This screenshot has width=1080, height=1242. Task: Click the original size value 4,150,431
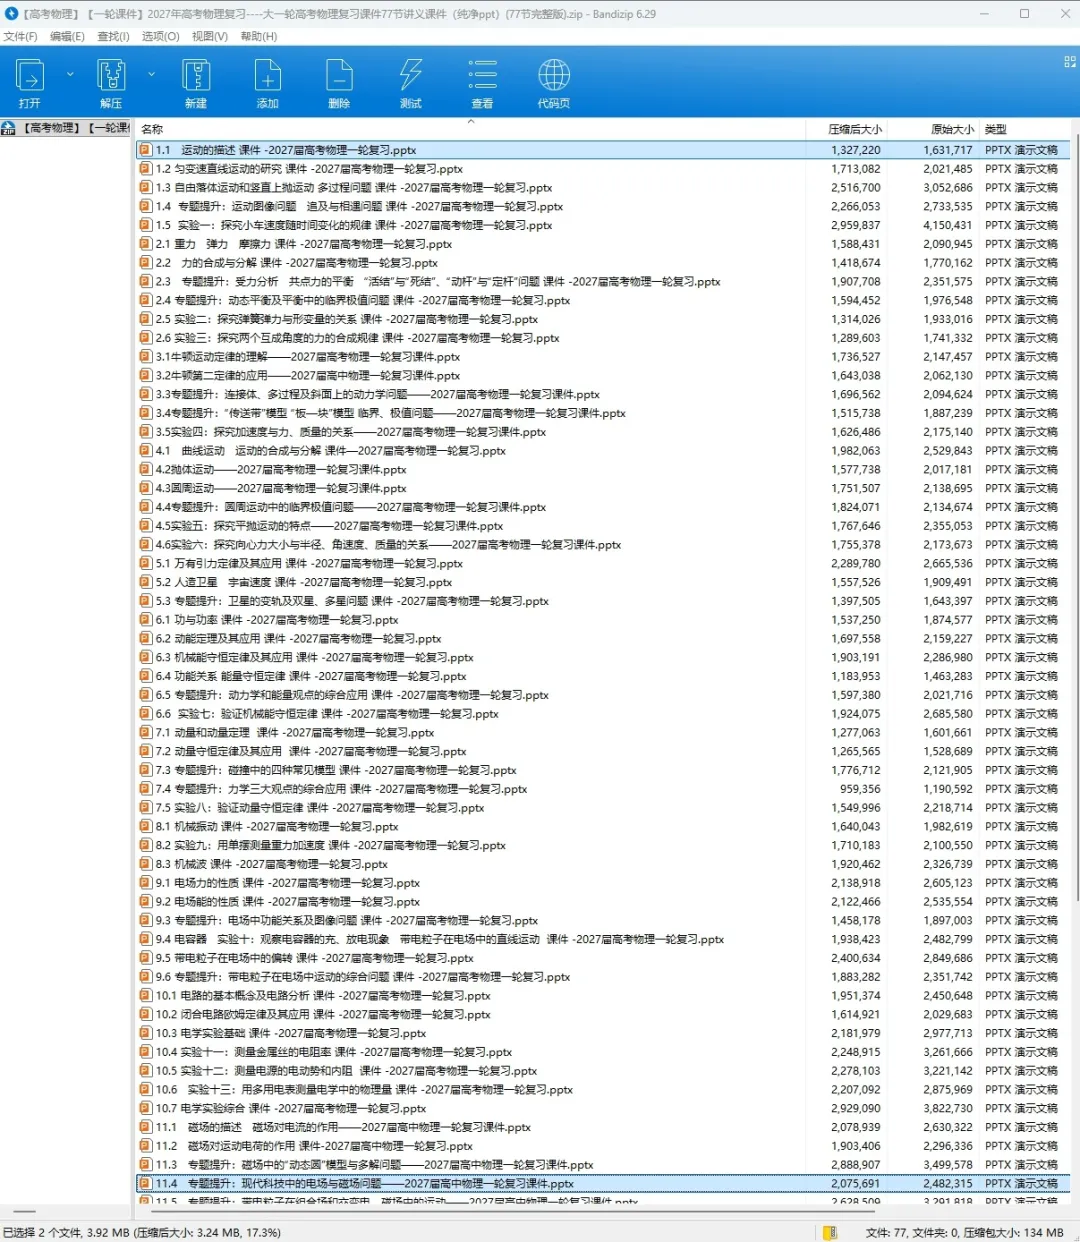[948, 226]
